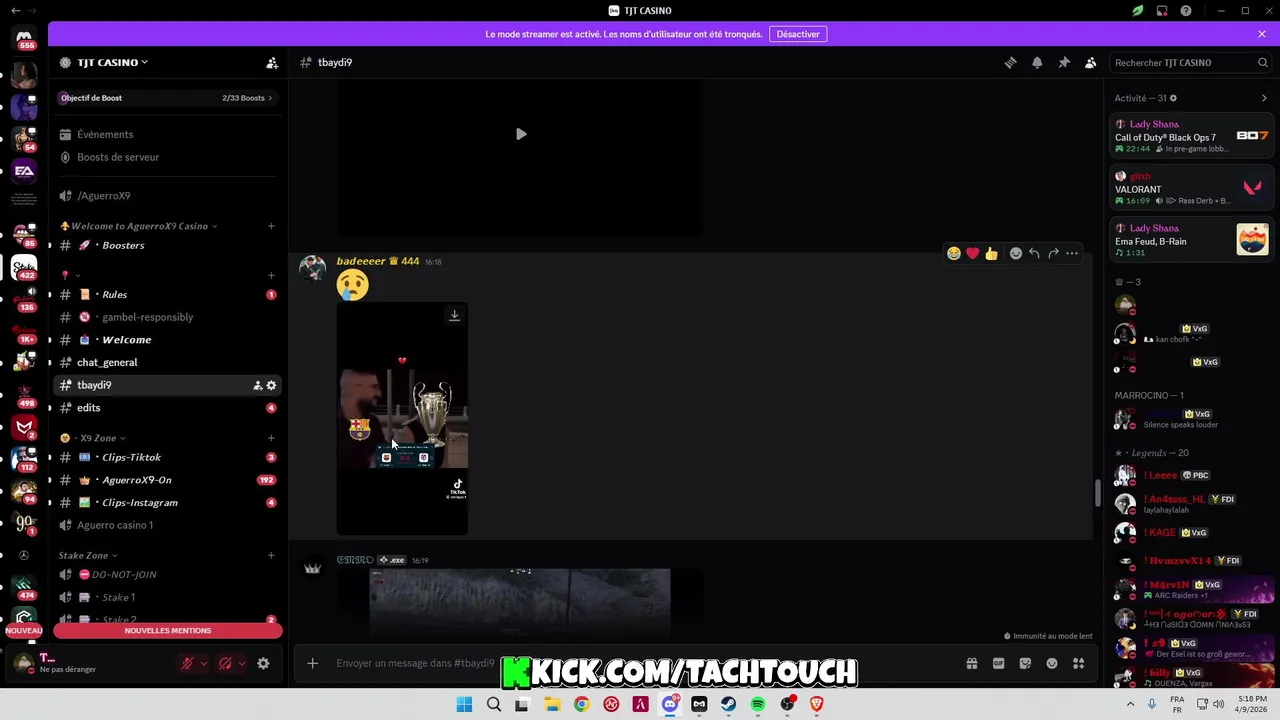
Task: Click the plus attachment button
Action: pyautogui.click(x=312, y=663)
